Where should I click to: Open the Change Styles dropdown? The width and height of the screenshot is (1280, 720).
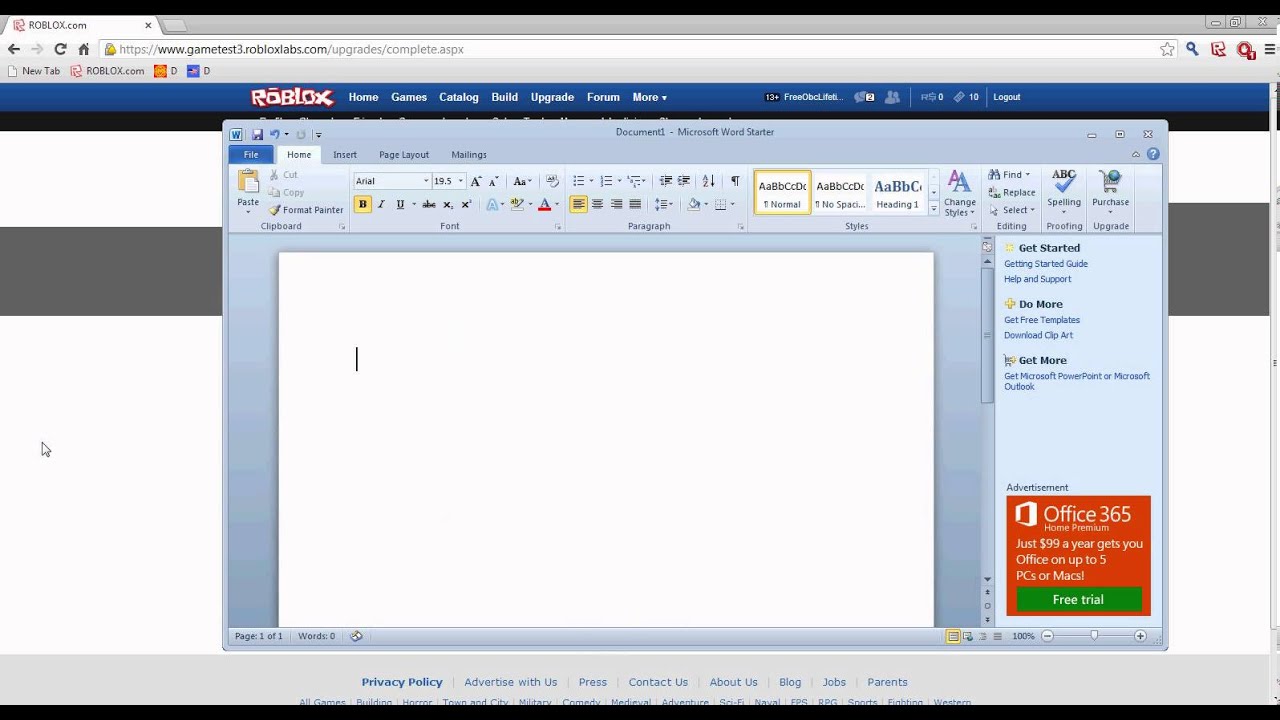point(959,193)
